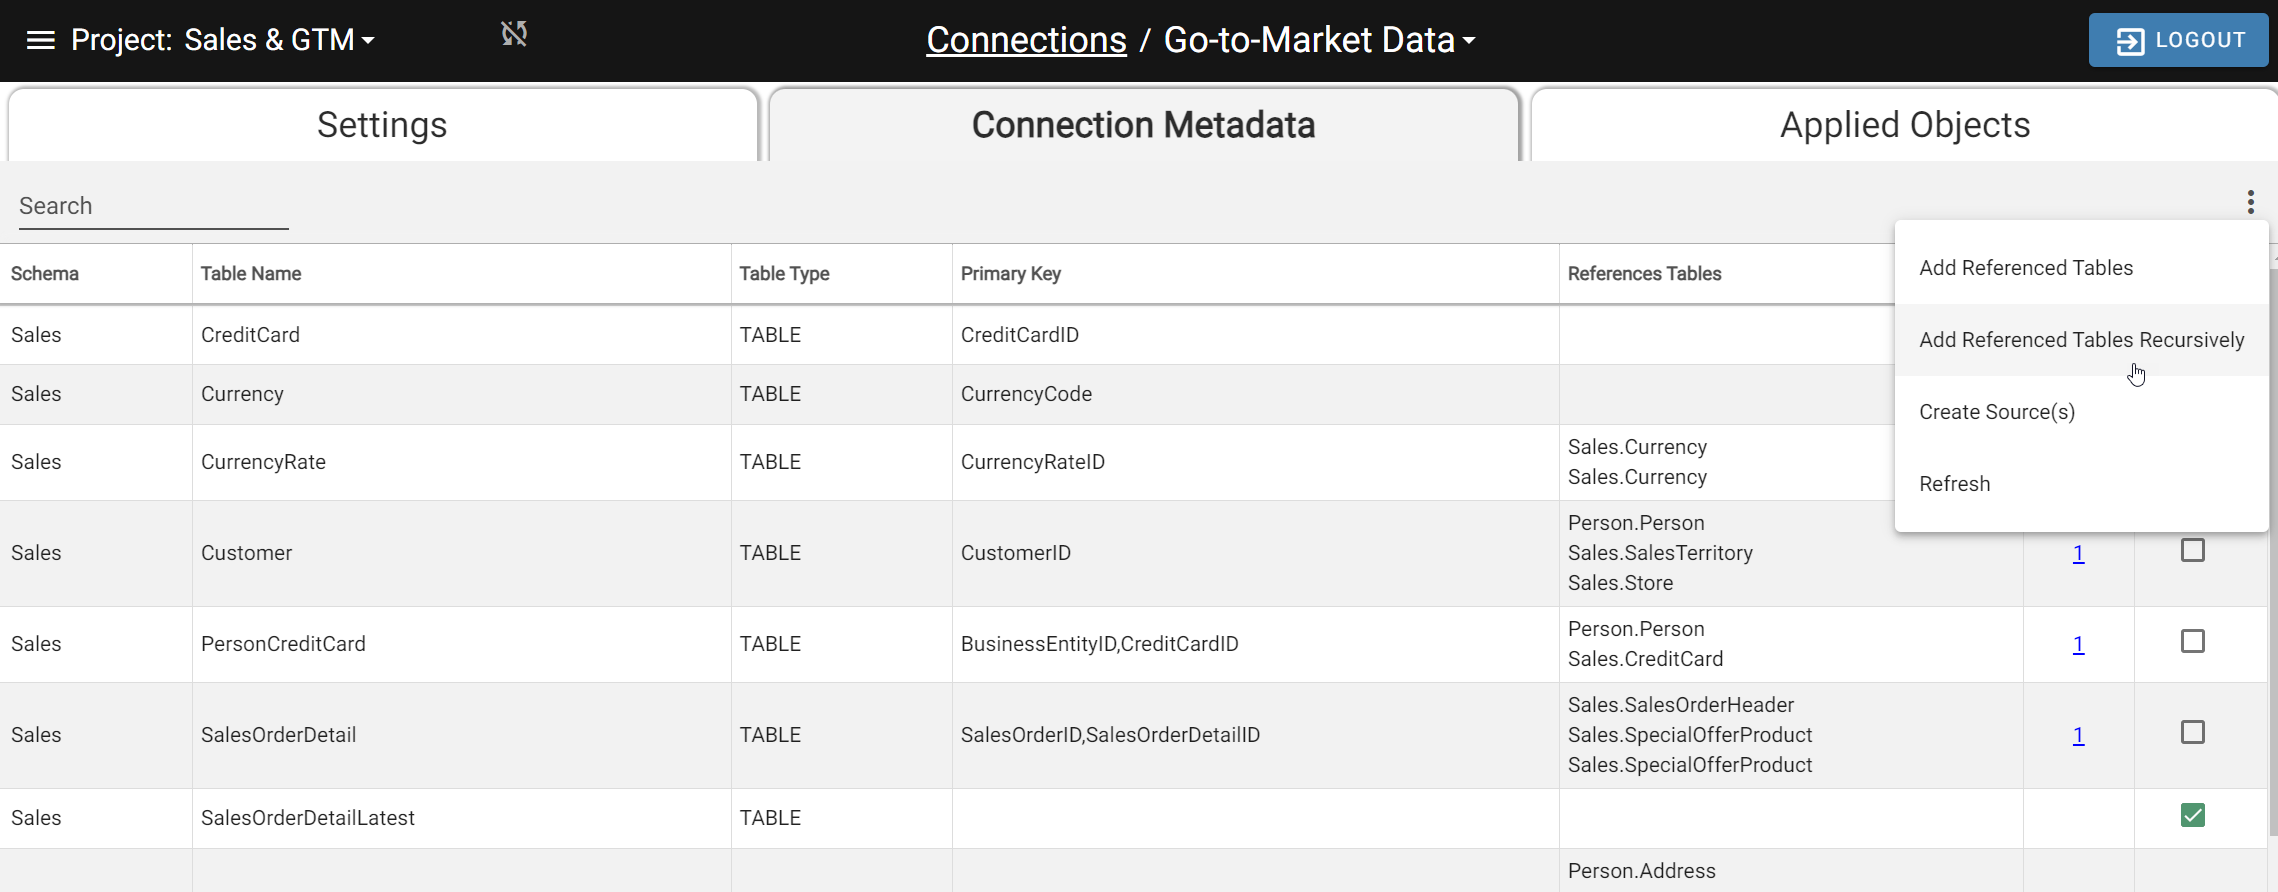The height and width of the screenshot is (892, 2278).
Task: Check the PersonCreditCard row checkbox
Action: 2192,641
